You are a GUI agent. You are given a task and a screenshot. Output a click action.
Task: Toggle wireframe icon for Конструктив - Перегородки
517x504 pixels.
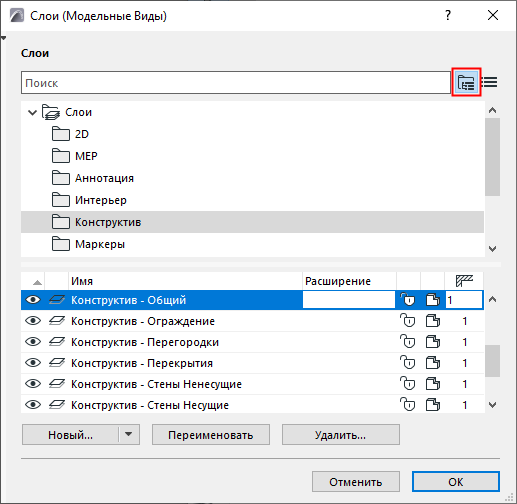pos(57,342)
